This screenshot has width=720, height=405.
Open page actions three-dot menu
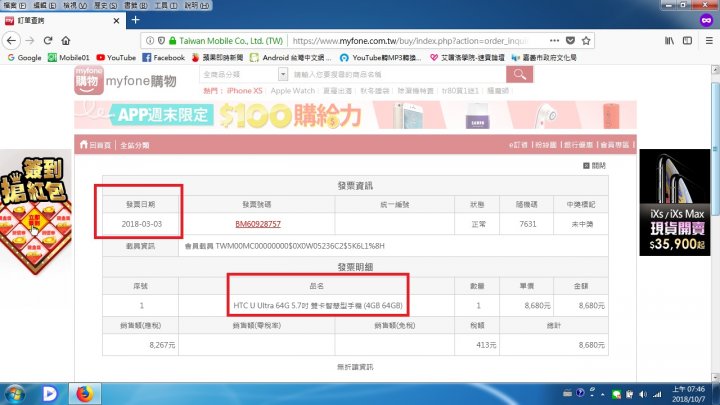554,40
